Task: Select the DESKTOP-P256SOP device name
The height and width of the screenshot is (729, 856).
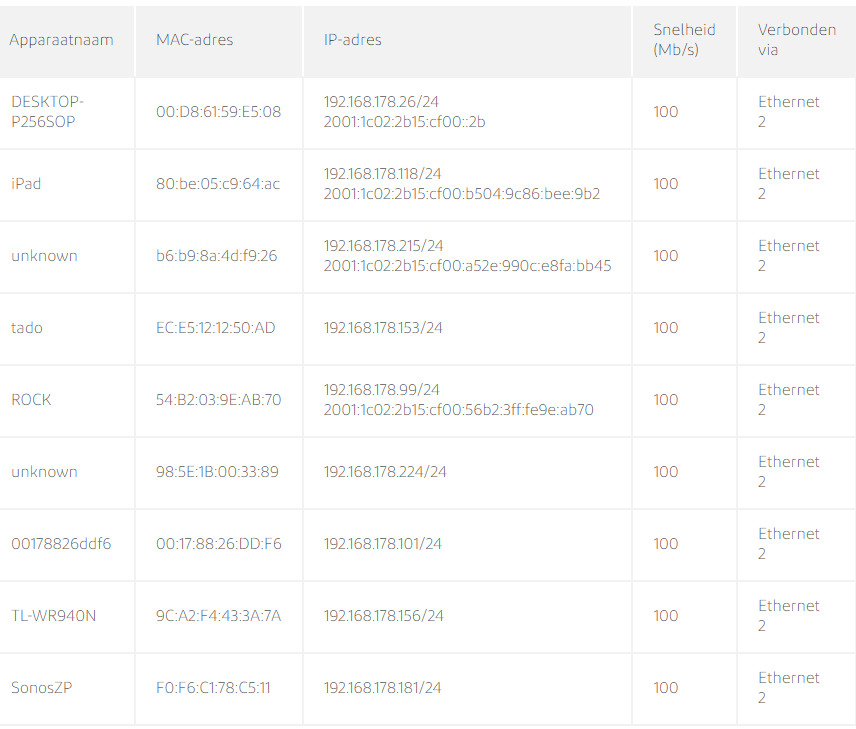Action: coord(47,112)
